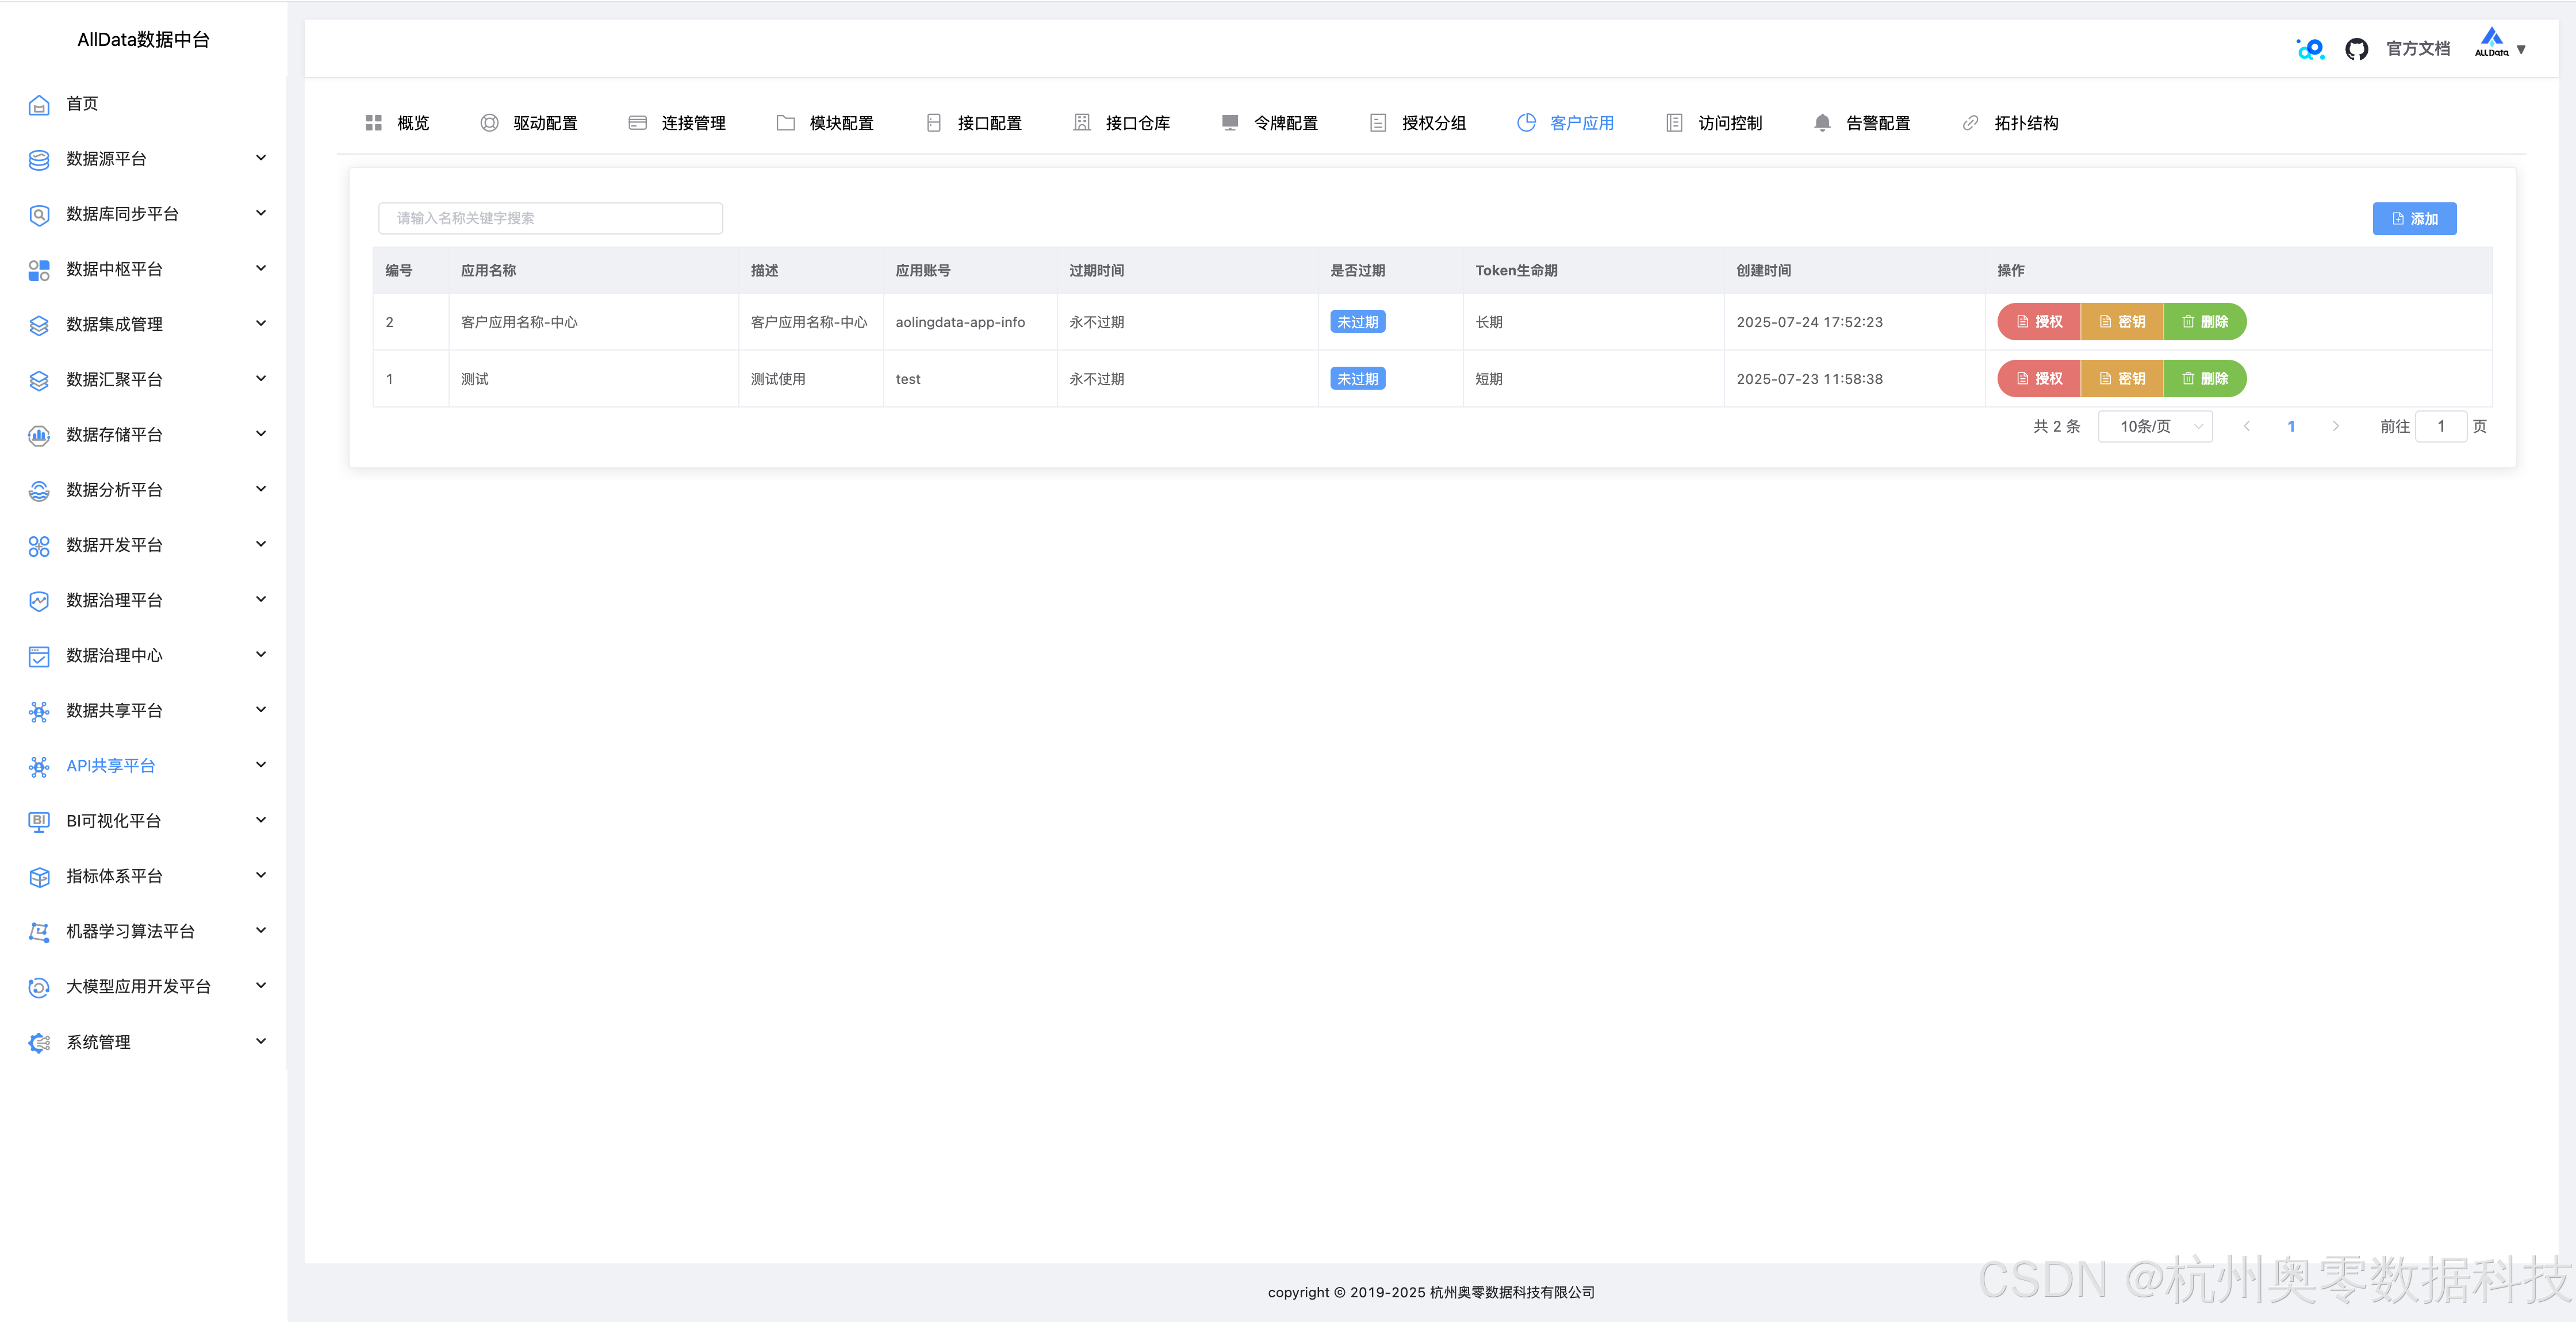
Task: Open the 官方文档 link
Action: coord(2417,49)
